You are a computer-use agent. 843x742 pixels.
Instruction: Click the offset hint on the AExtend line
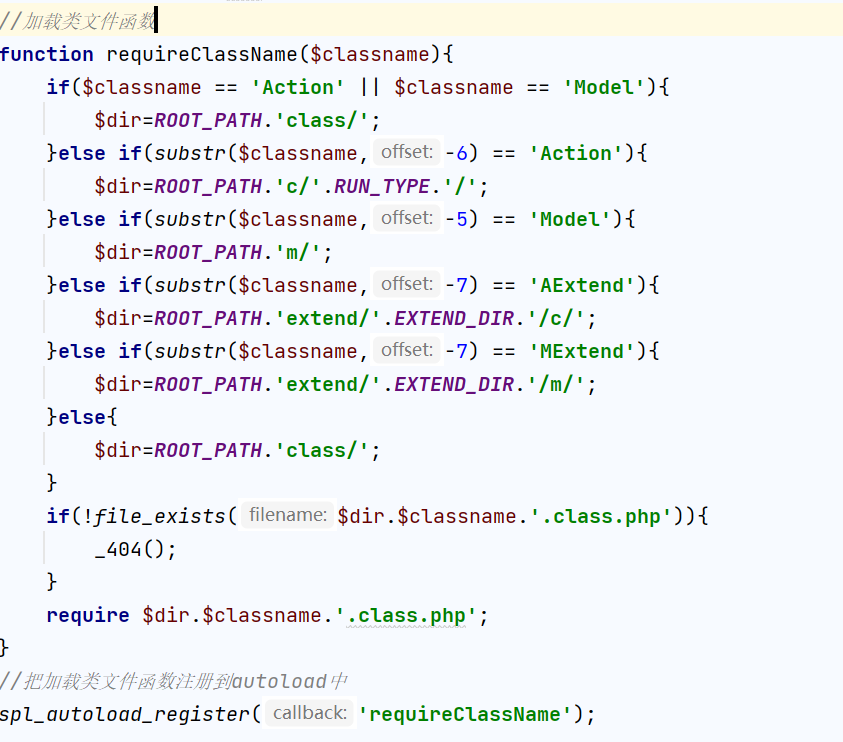point(406,284)
